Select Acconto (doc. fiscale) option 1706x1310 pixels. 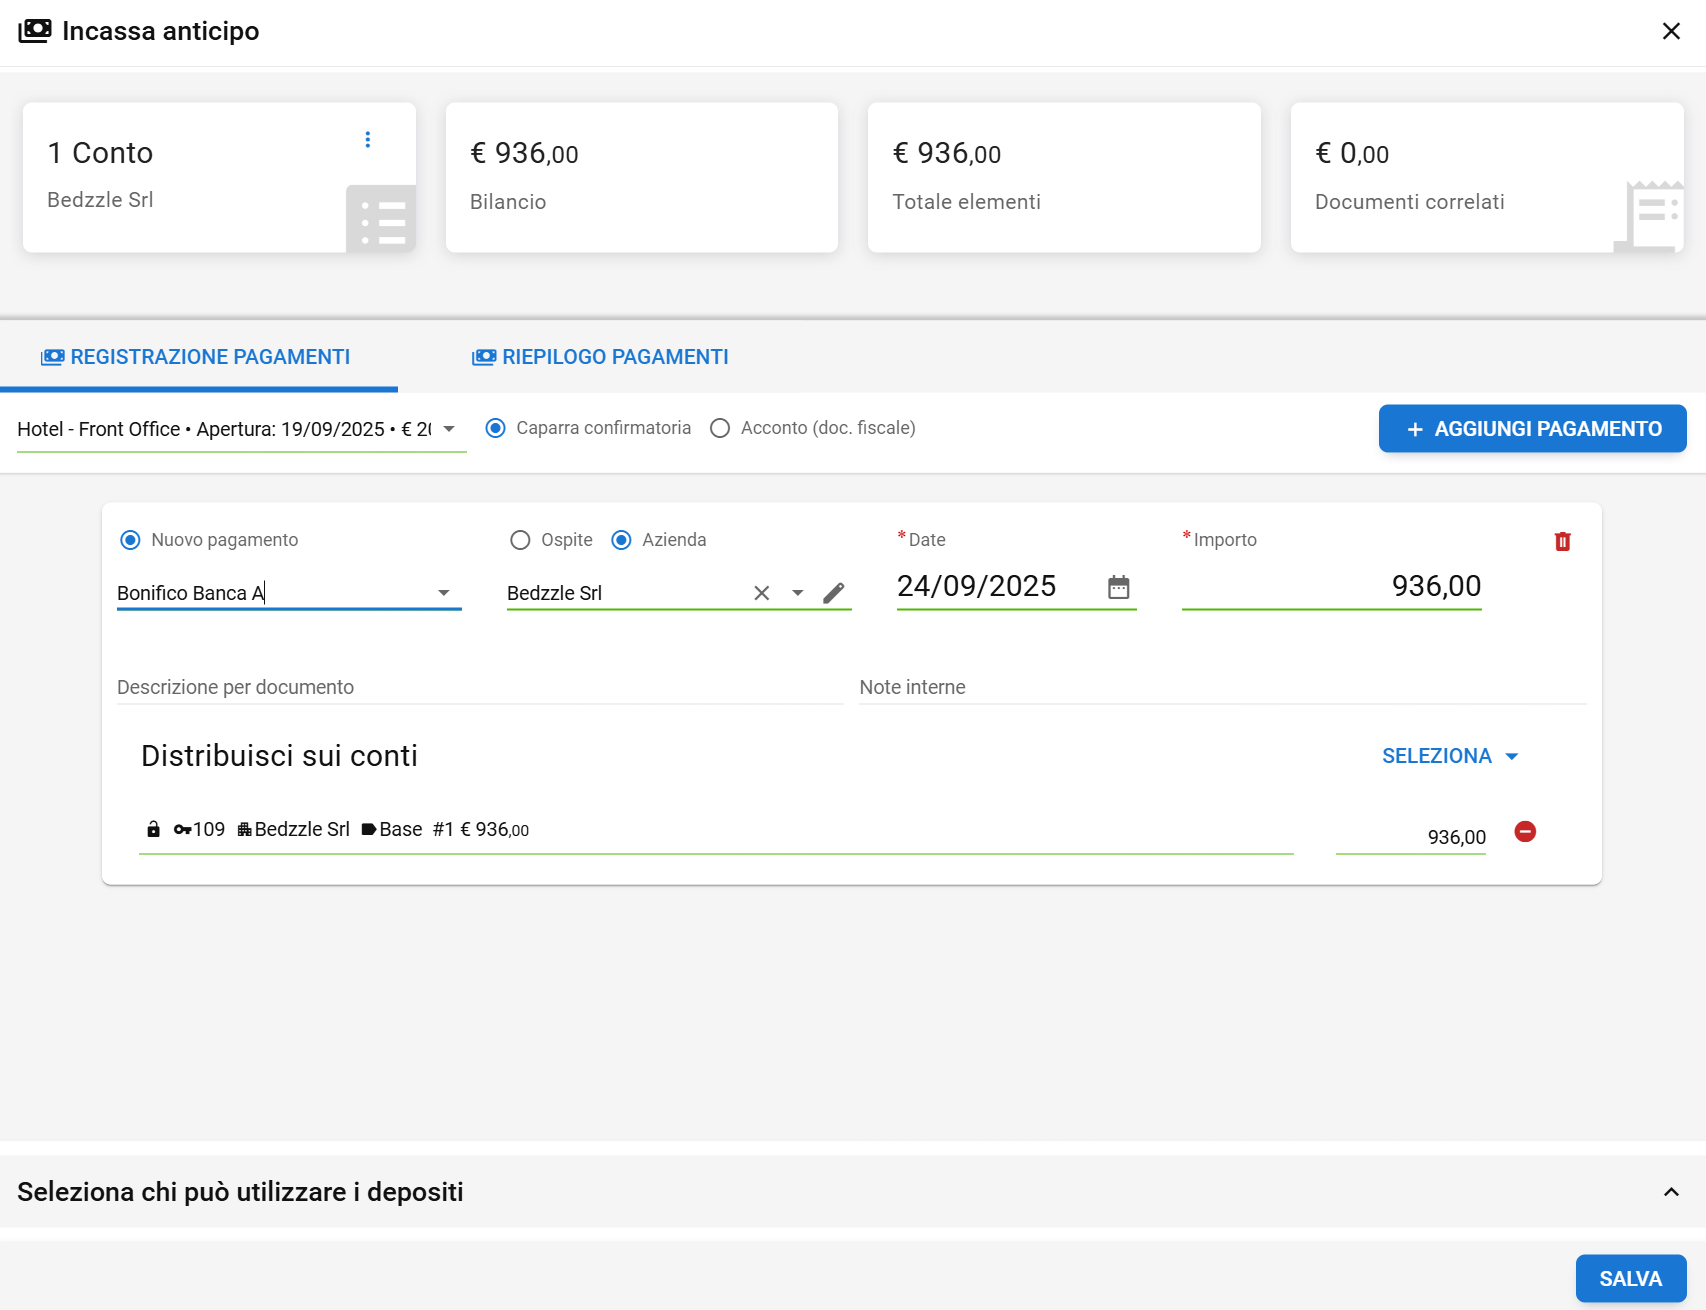[x=720, y=429]
